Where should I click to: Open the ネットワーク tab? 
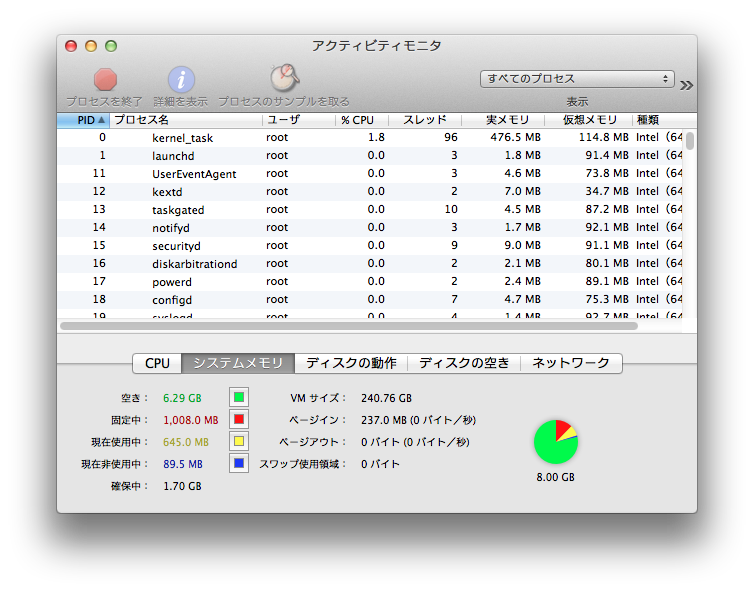(570, 363)
